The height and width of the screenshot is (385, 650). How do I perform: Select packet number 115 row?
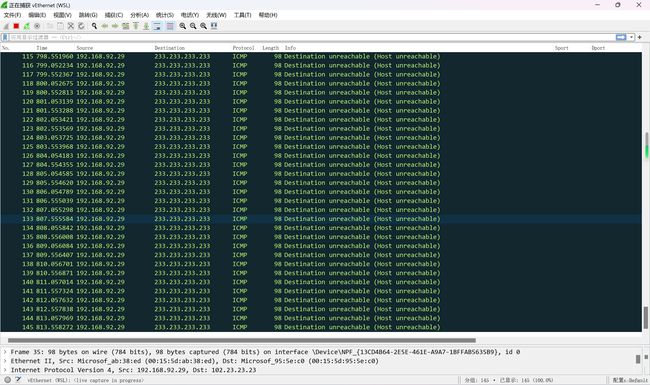321,56
